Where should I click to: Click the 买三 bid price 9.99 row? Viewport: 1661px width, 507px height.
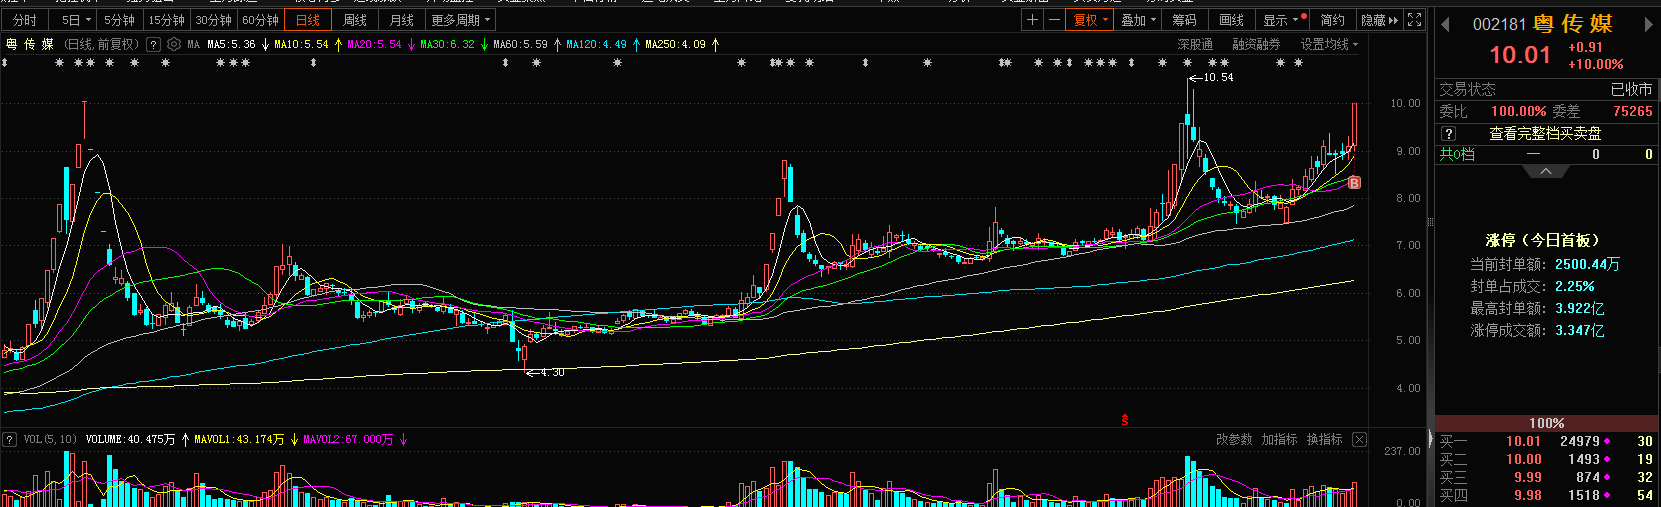click(1546, 477)
